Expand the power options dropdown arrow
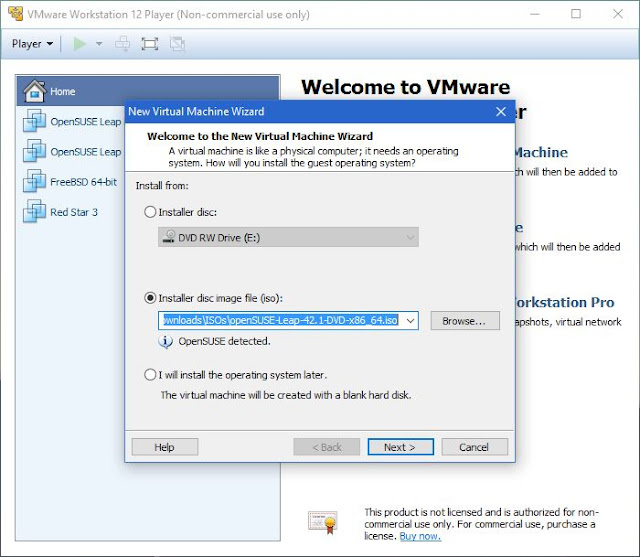This screenshot has height=557, width=640. tap(99, 44)
